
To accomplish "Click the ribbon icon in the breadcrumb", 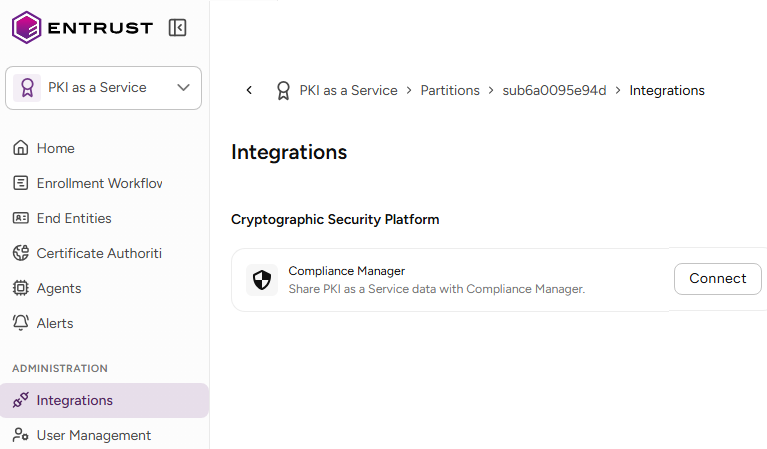I will pyautogui.click(x=283, y=90).
